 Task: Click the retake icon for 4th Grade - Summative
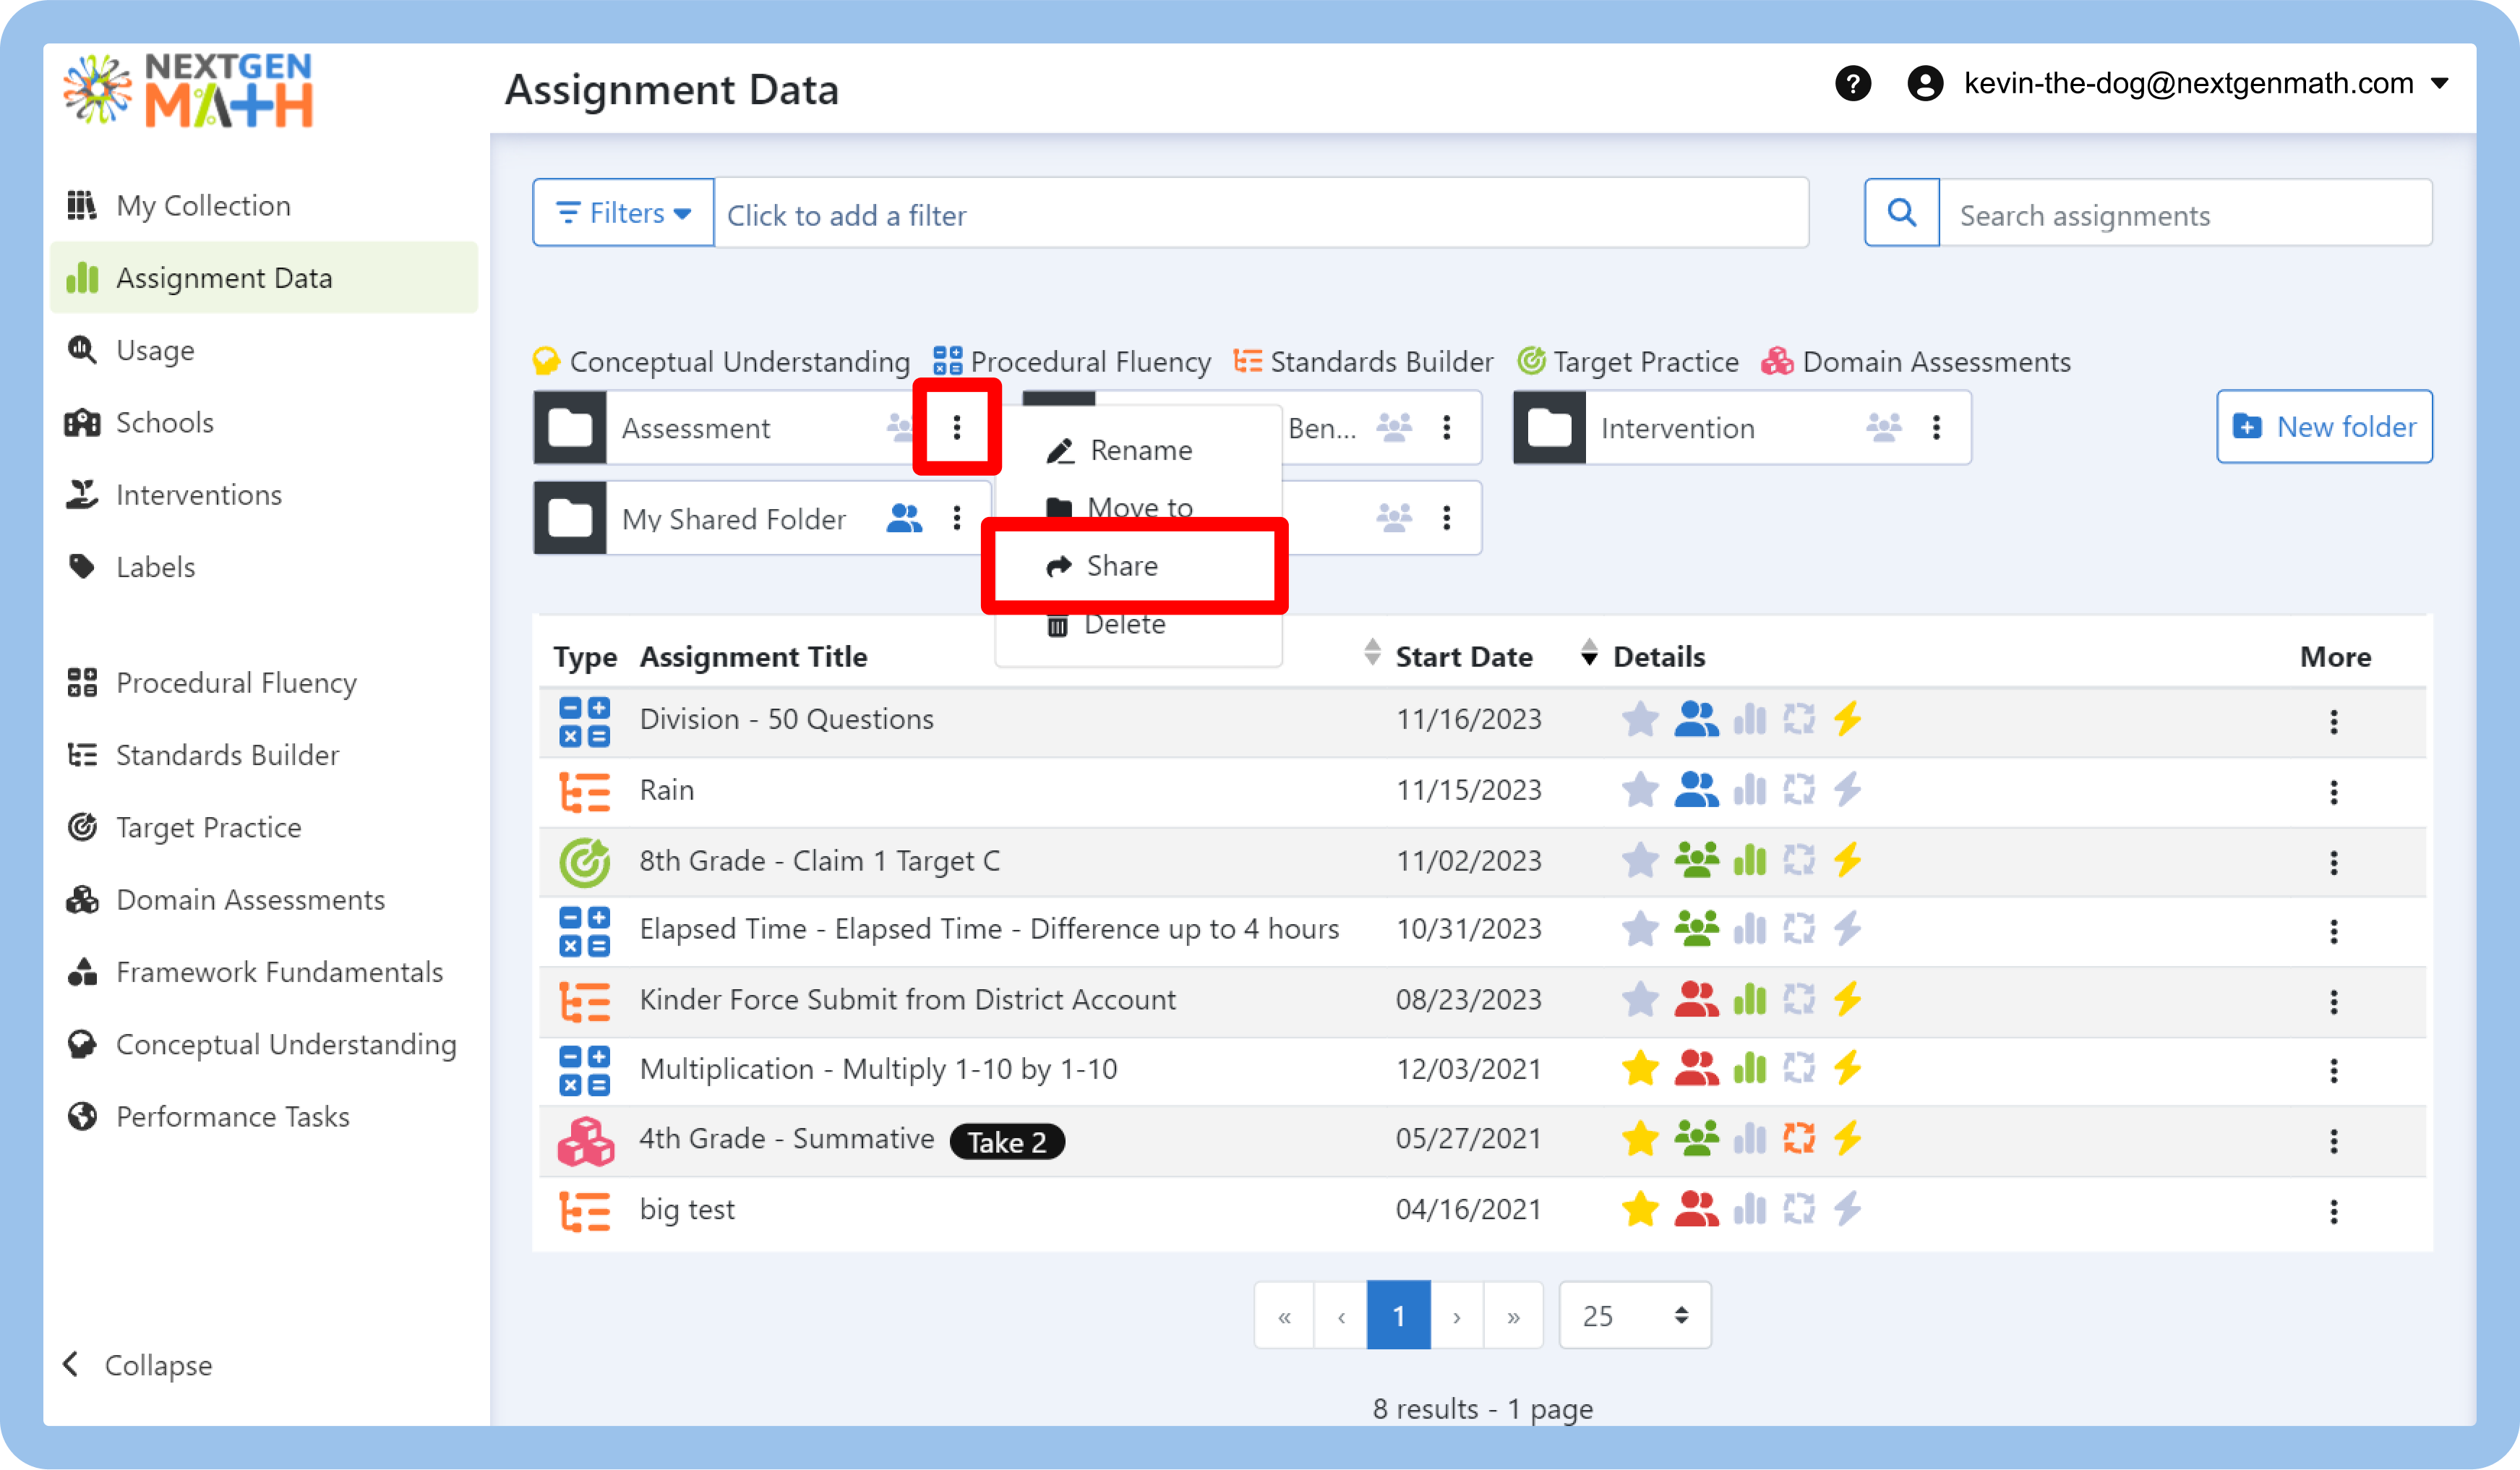(1799, 1138)
